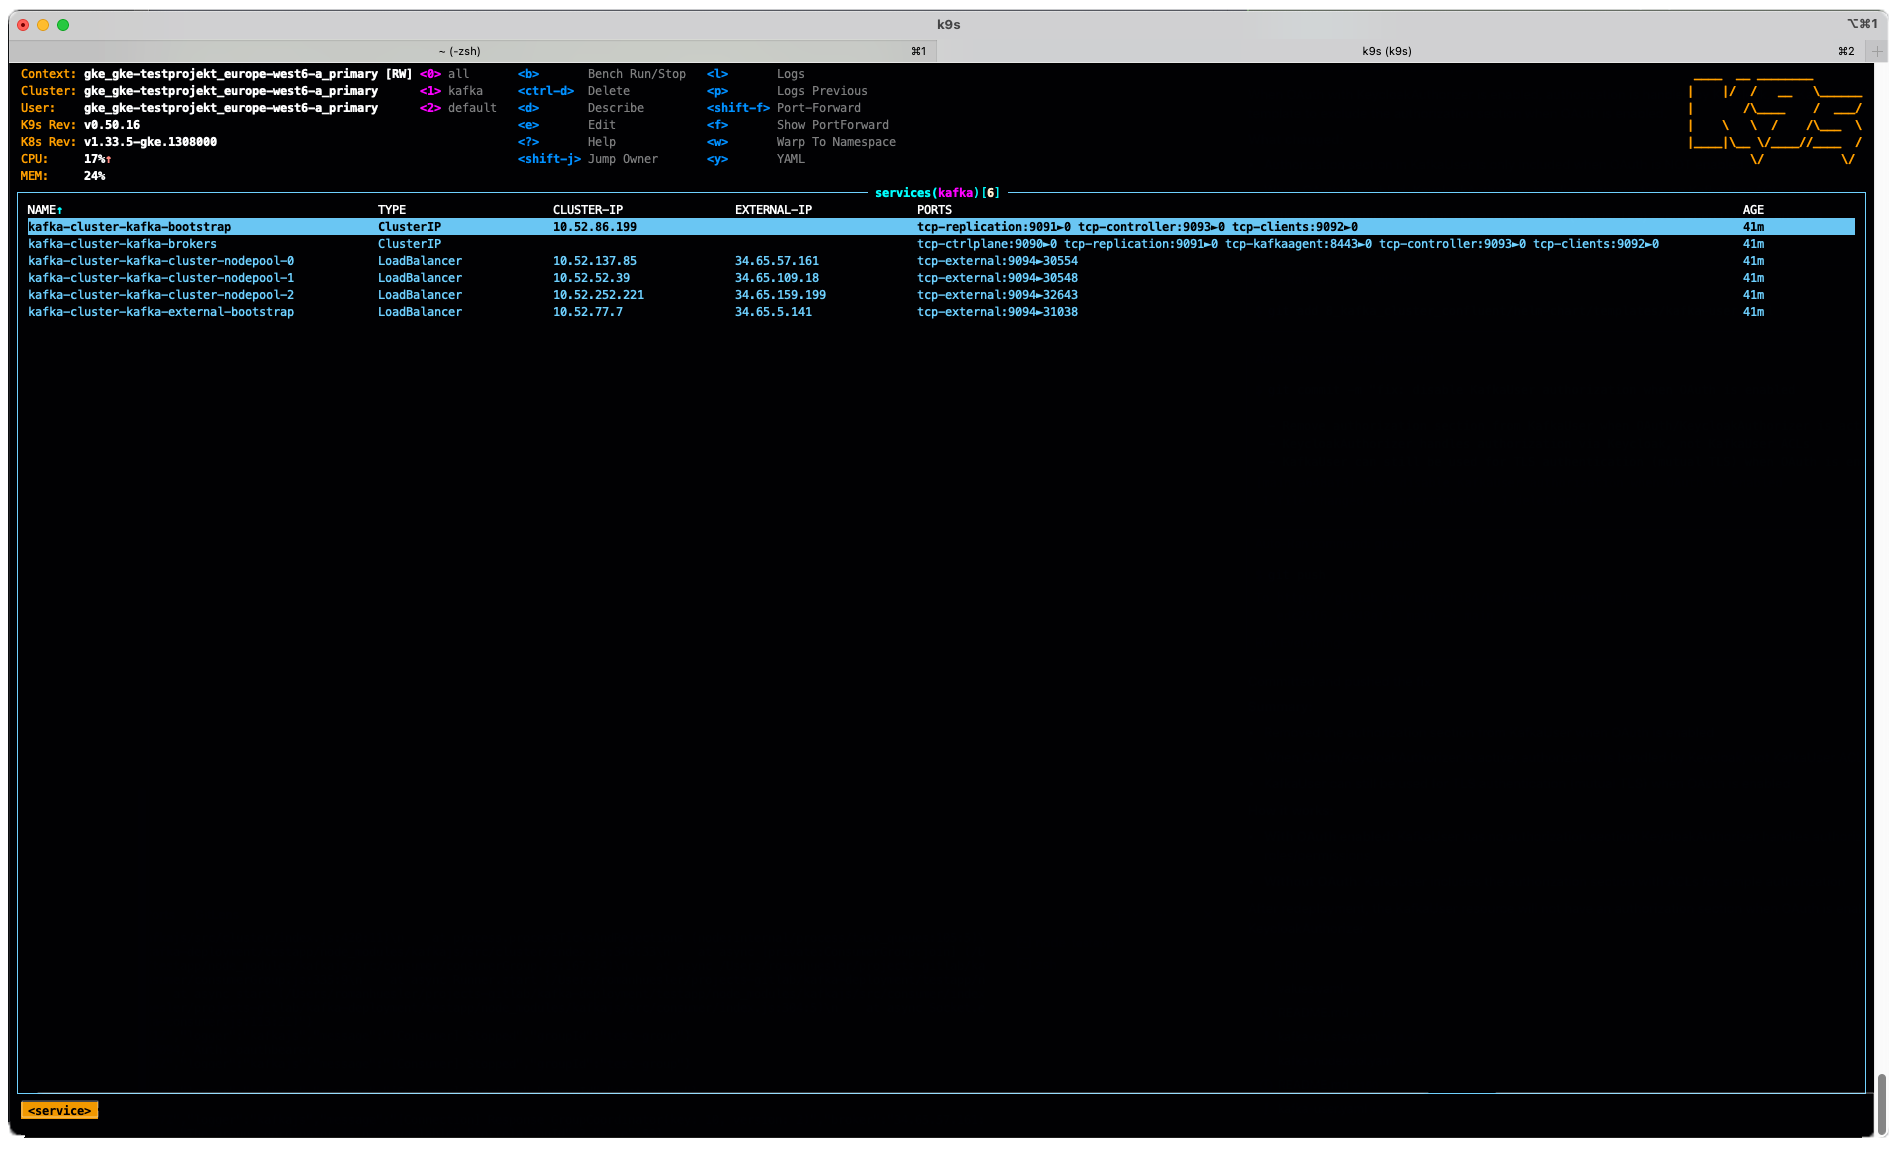The width and height of the screenshot is (1902, 1155).
Task: Switch to the k9s (k9s) tab
Action: click(1386, 51)
